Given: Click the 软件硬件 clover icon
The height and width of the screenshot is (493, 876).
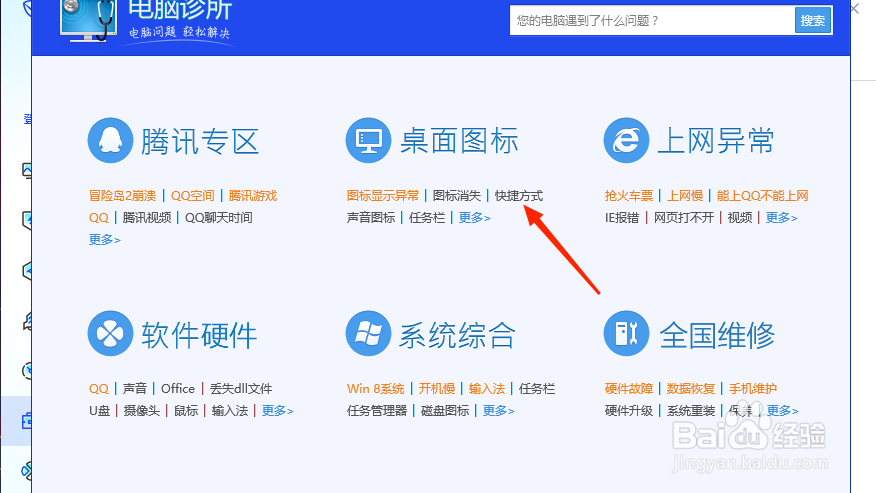Looking at the screenshot, I should coord(110,334).
